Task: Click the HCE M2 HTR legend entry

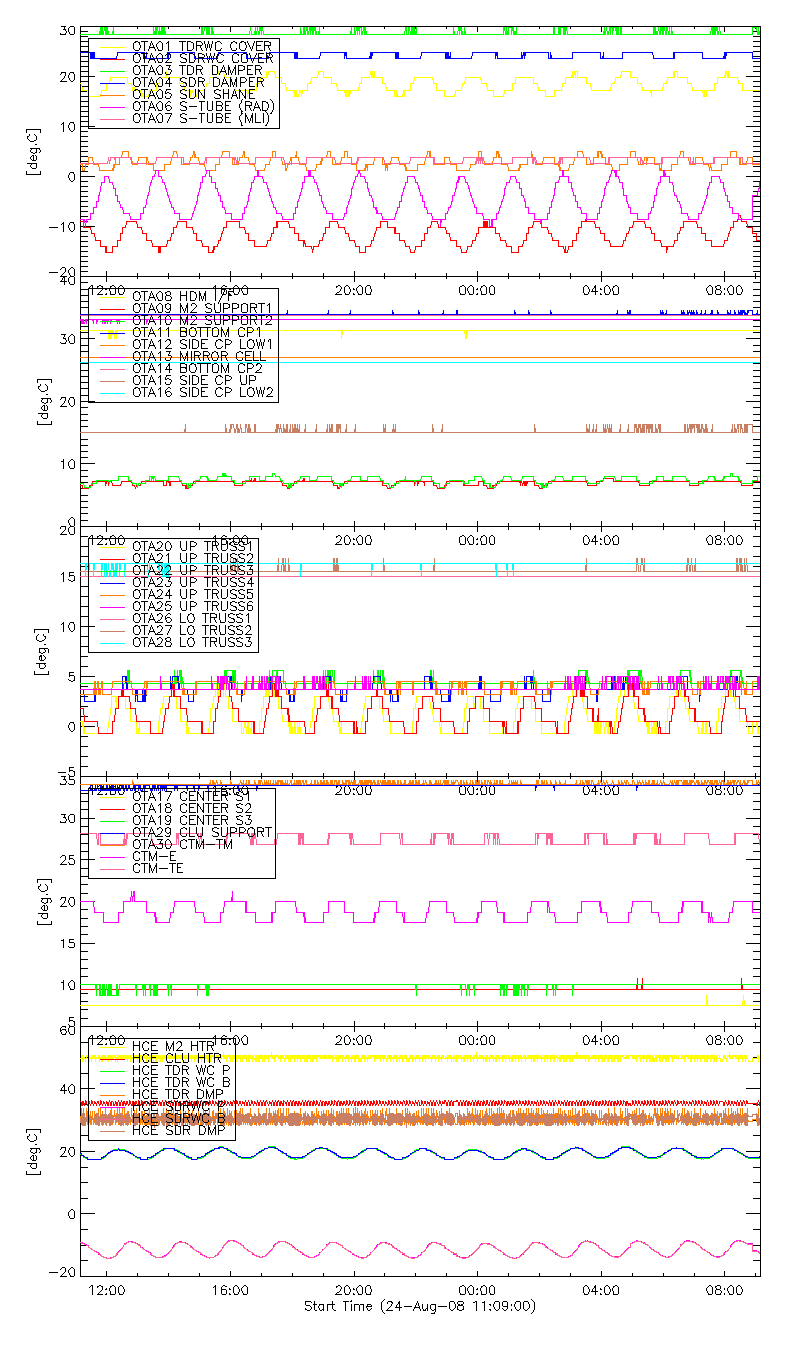Action: pos(173,1046)
